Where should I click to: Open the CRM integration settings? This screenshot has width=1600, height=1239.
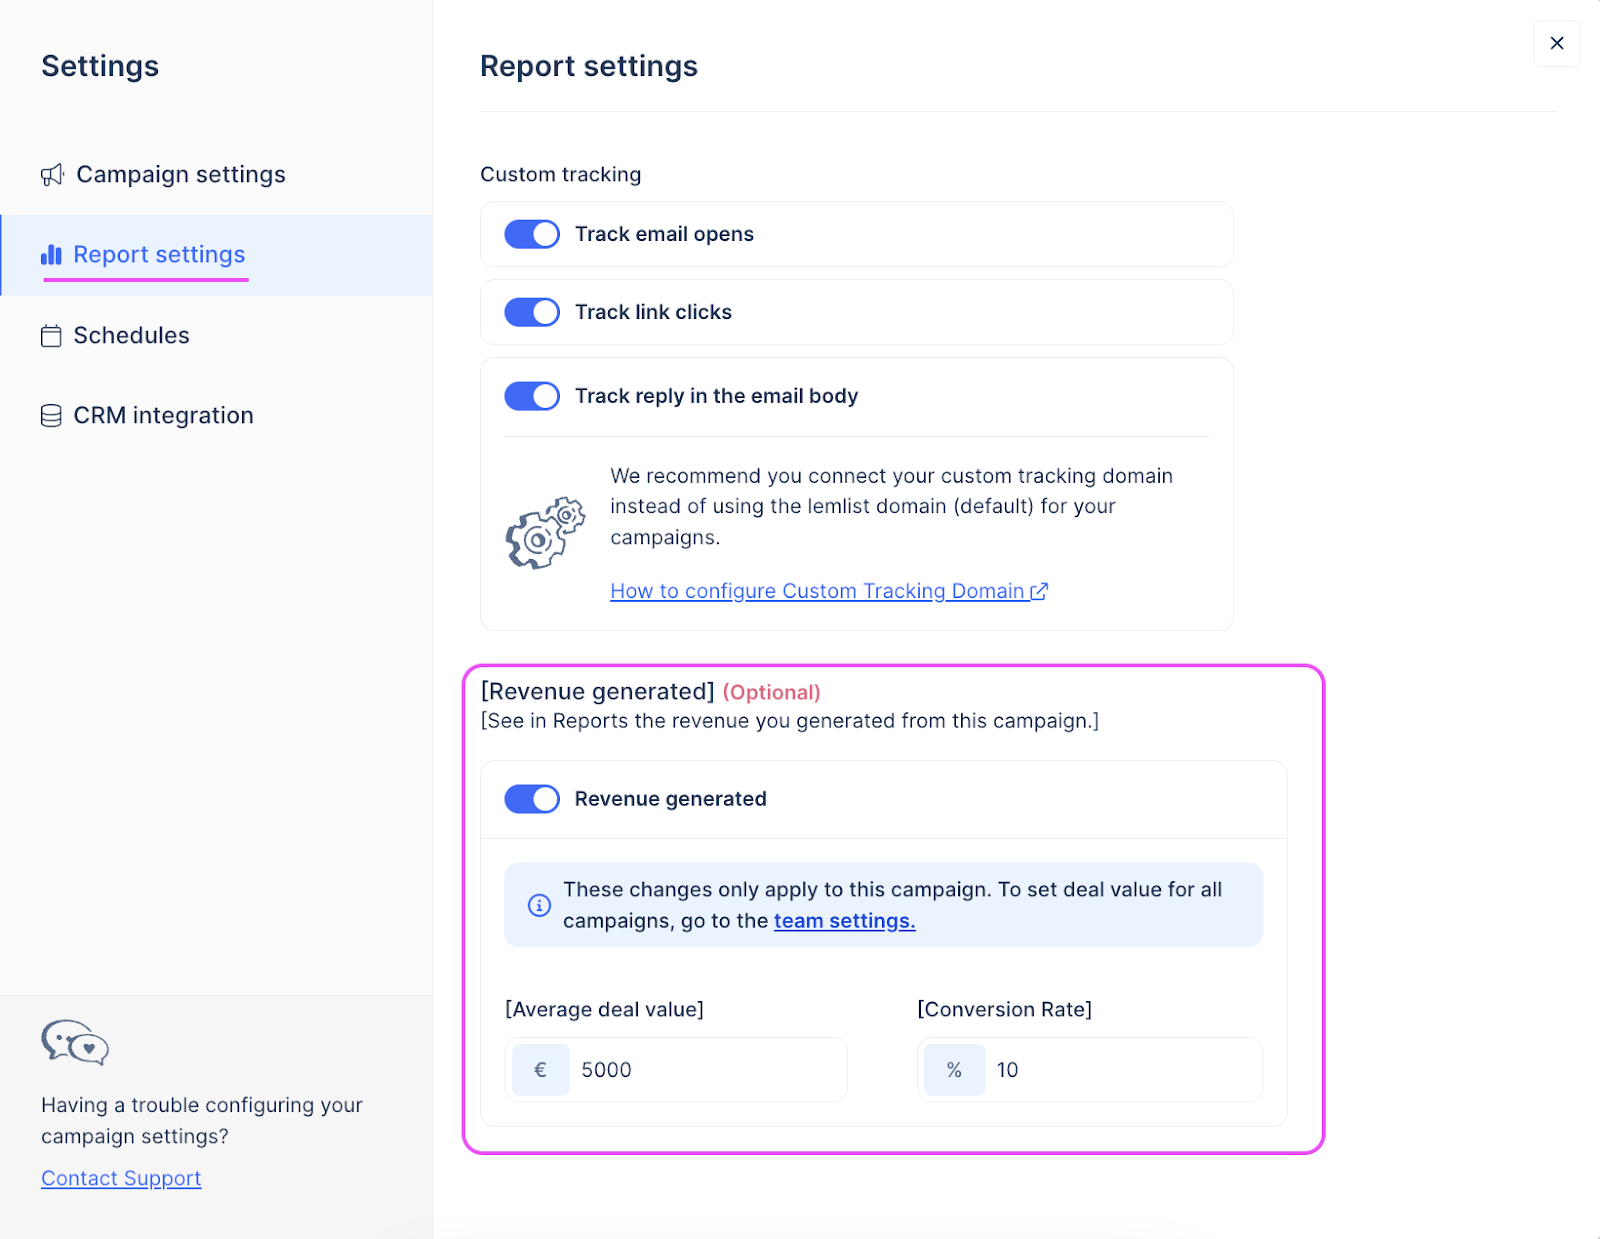point(163,416)
